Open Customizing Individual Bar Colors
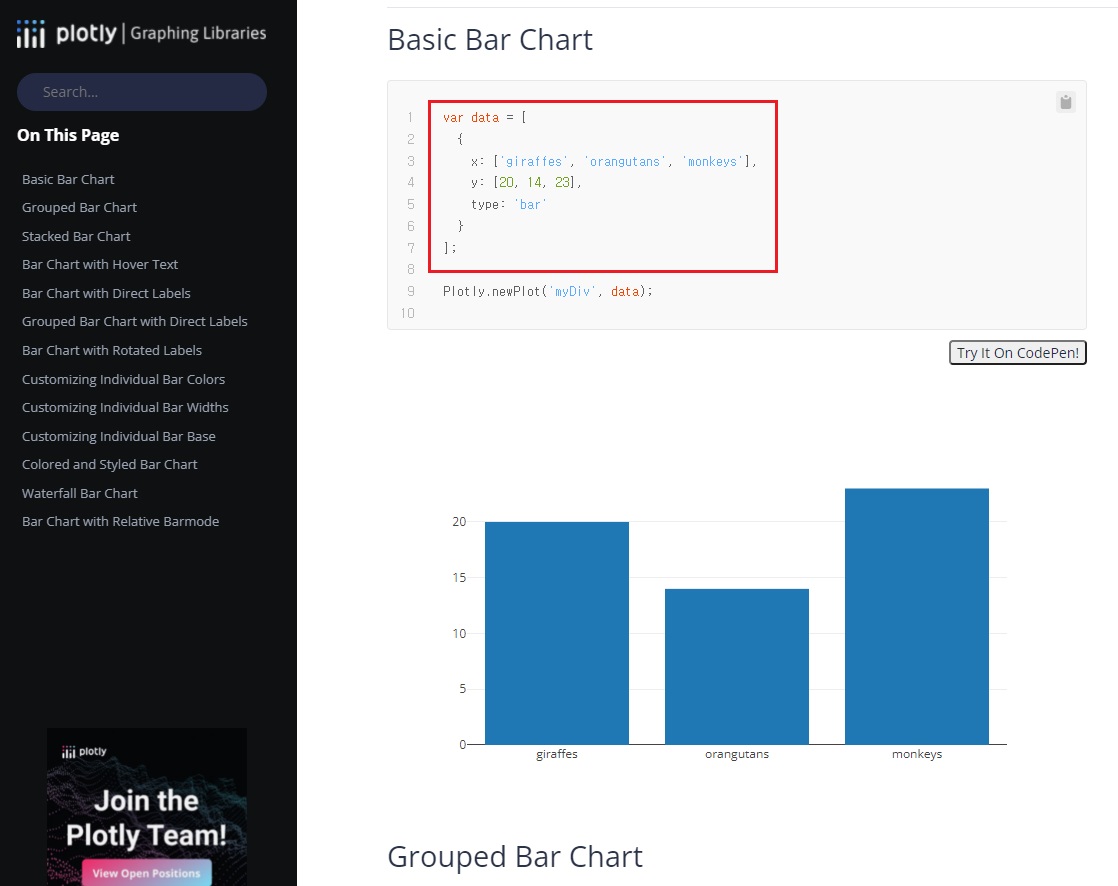 [123, 379]
